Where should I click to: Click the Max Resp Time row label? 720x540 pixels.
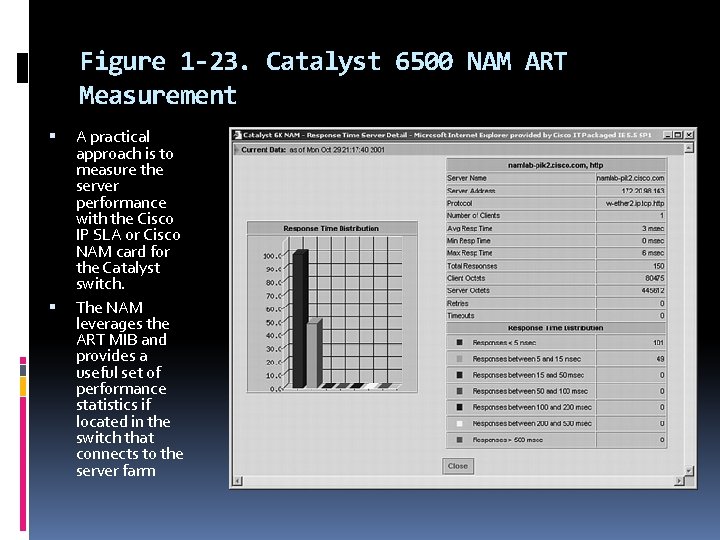pyautogui.click(x=469, y=253)
